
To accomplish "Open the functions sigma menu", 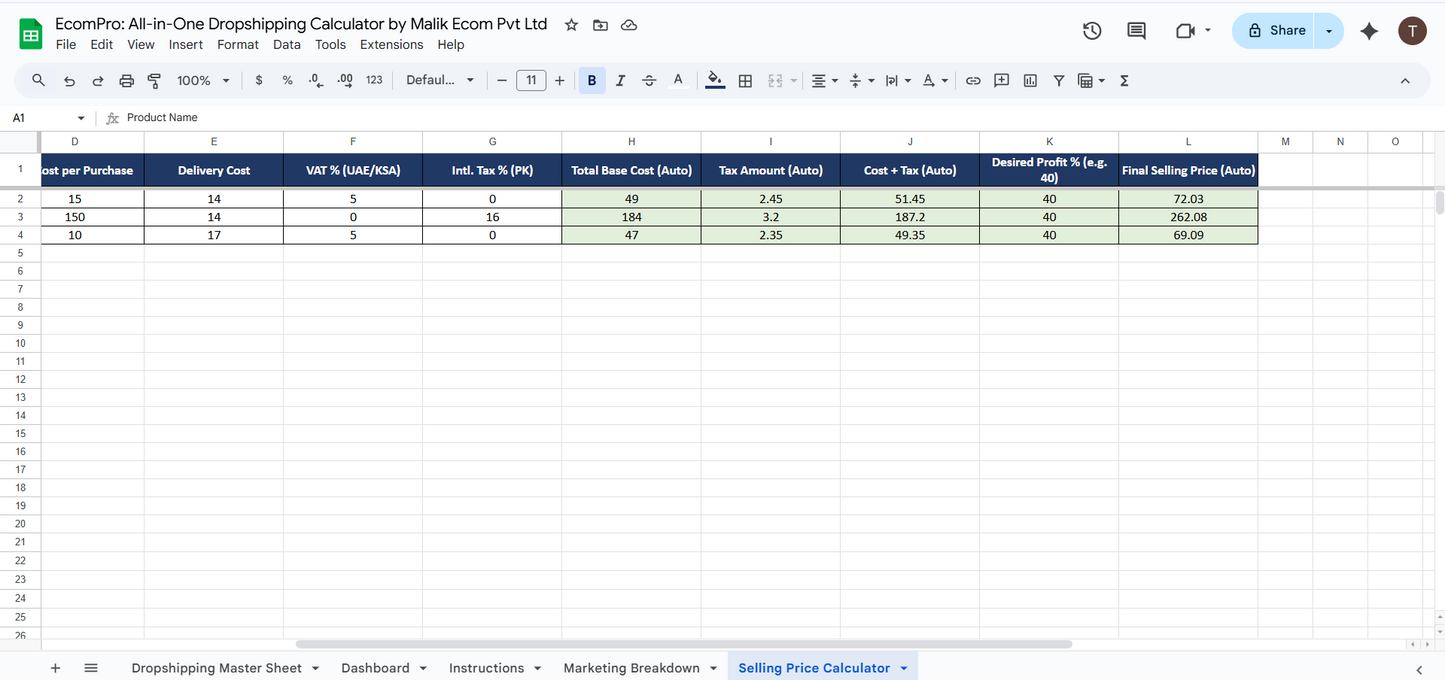I will click(1124, 80).
